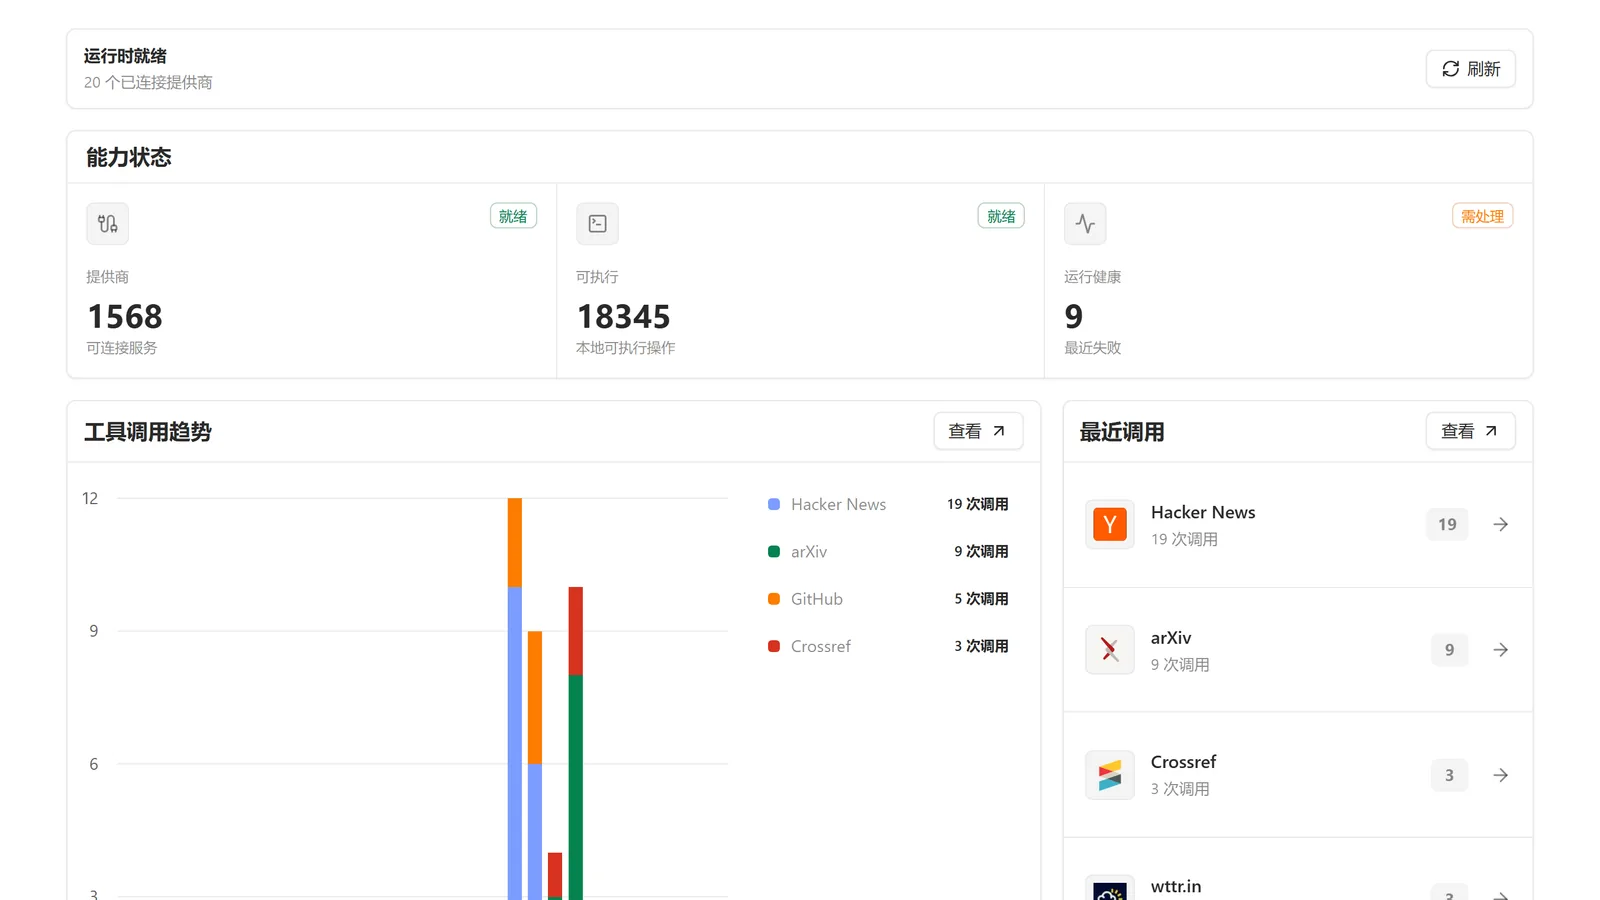The height and width of the screenshot is (900, 1600).
Task: Click the 18345 executable count
Action: pyautogui.click(x=624, y=317)
